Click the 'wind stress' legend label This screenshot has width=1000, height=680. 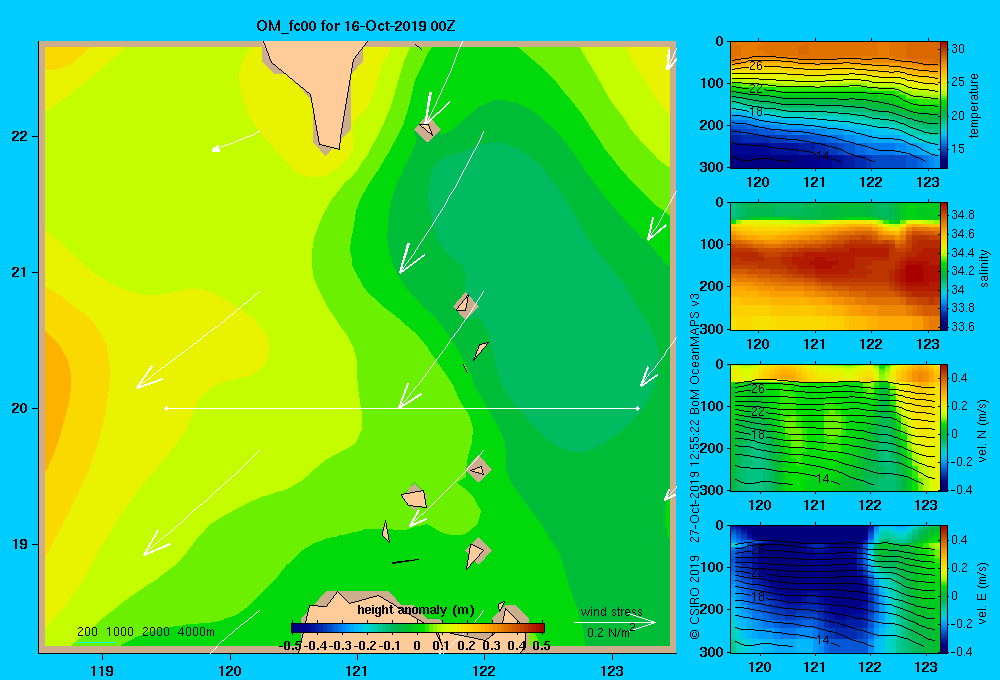[x=612, y=611]
